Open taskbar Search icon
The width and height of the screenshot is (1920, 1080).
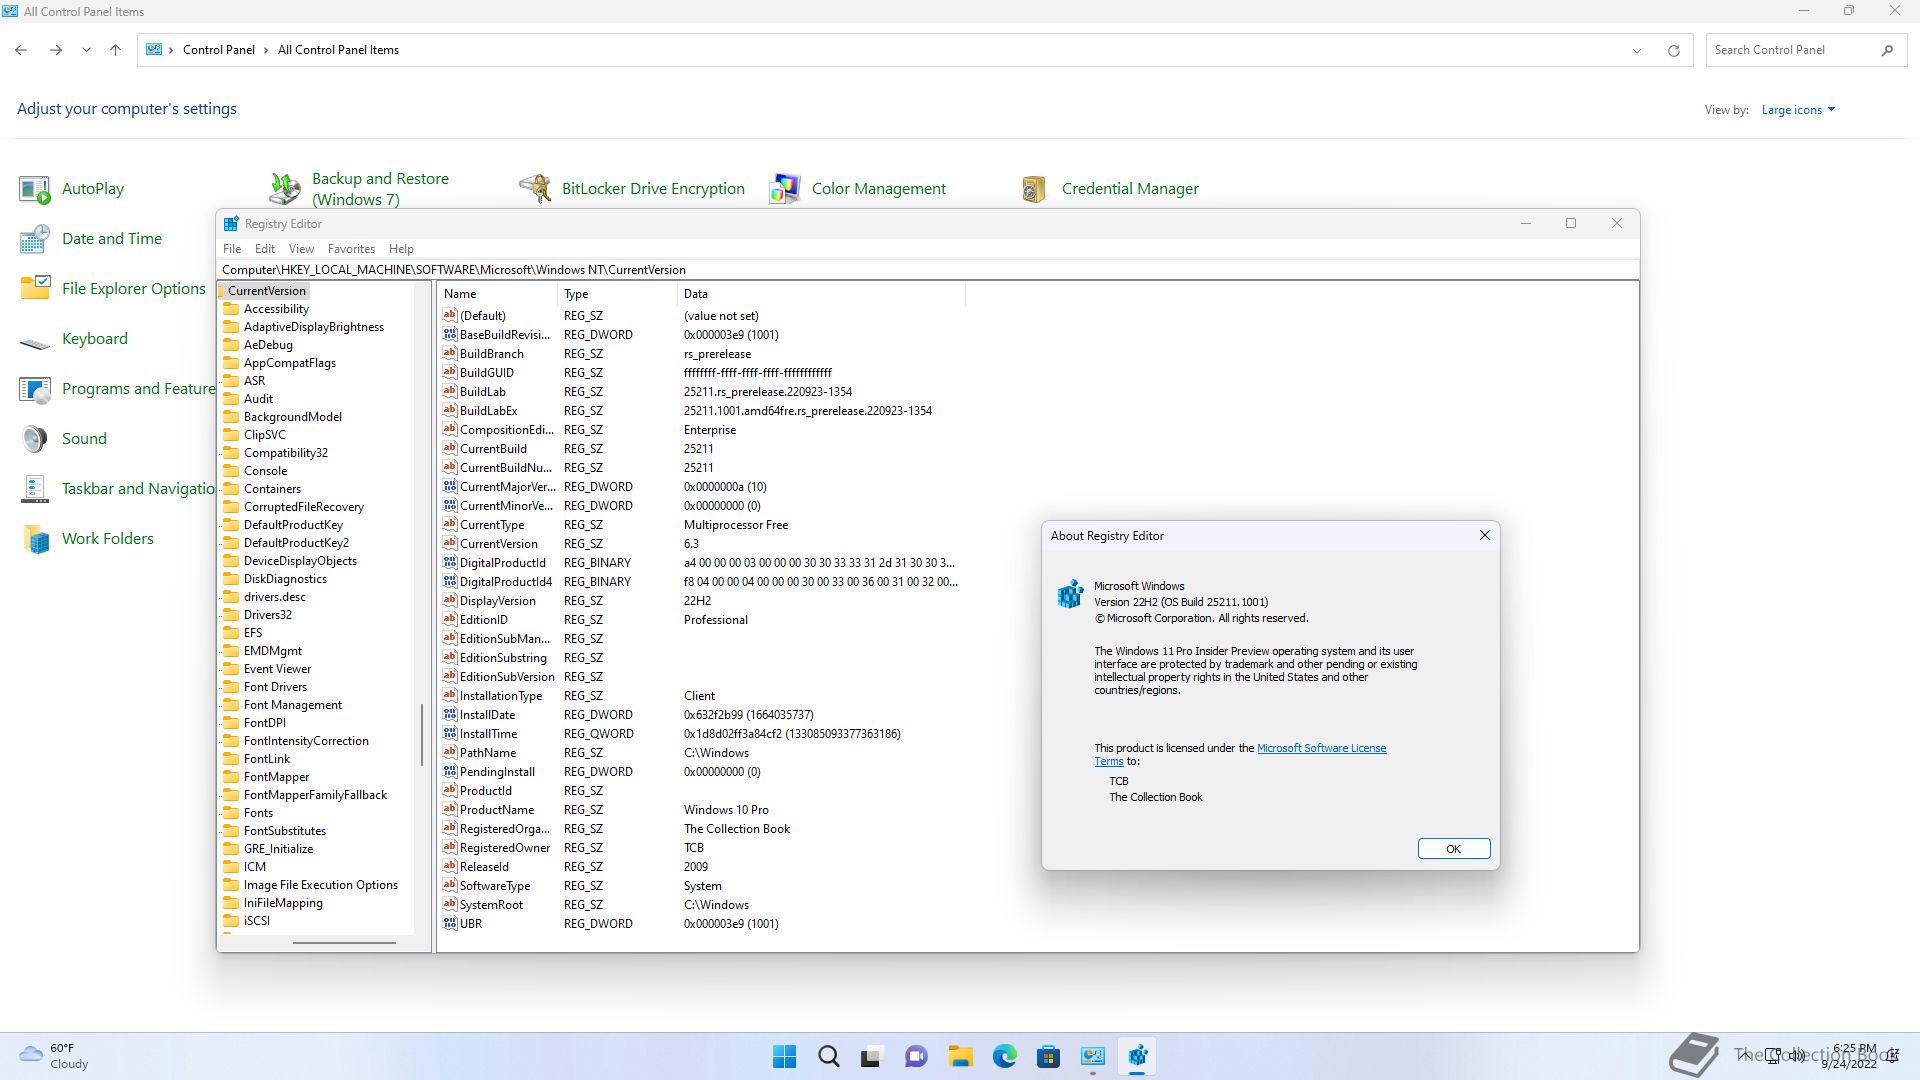tap(828, 1056)
